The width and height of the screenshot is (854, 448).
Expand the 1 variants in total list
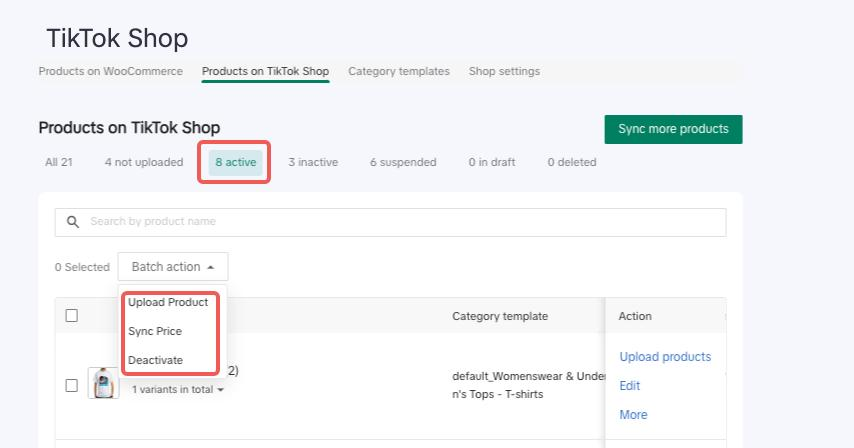coord(178,390)
